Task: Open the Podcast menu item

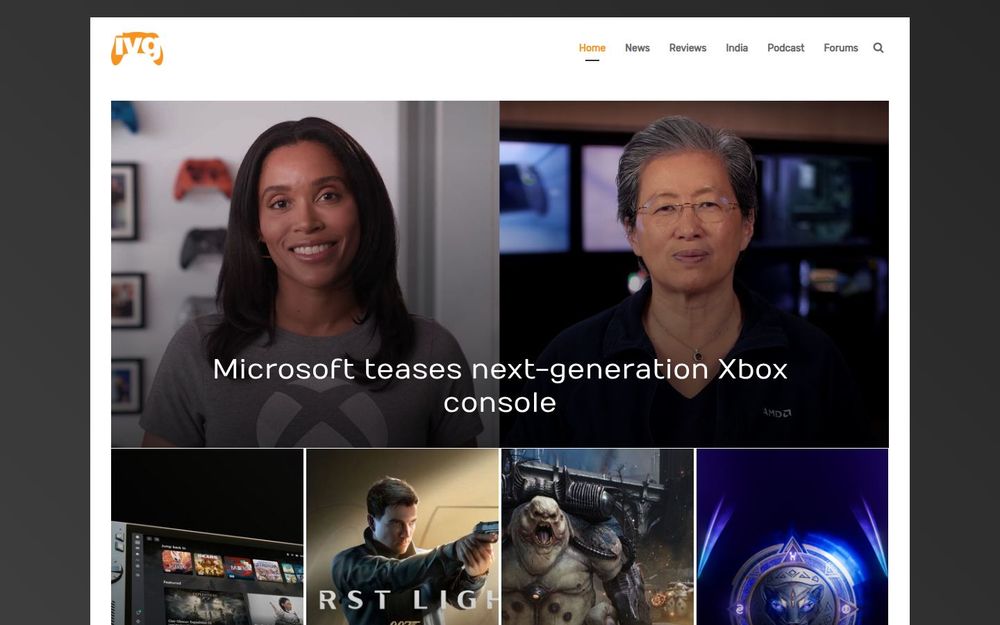Action: tap(786, 48)
